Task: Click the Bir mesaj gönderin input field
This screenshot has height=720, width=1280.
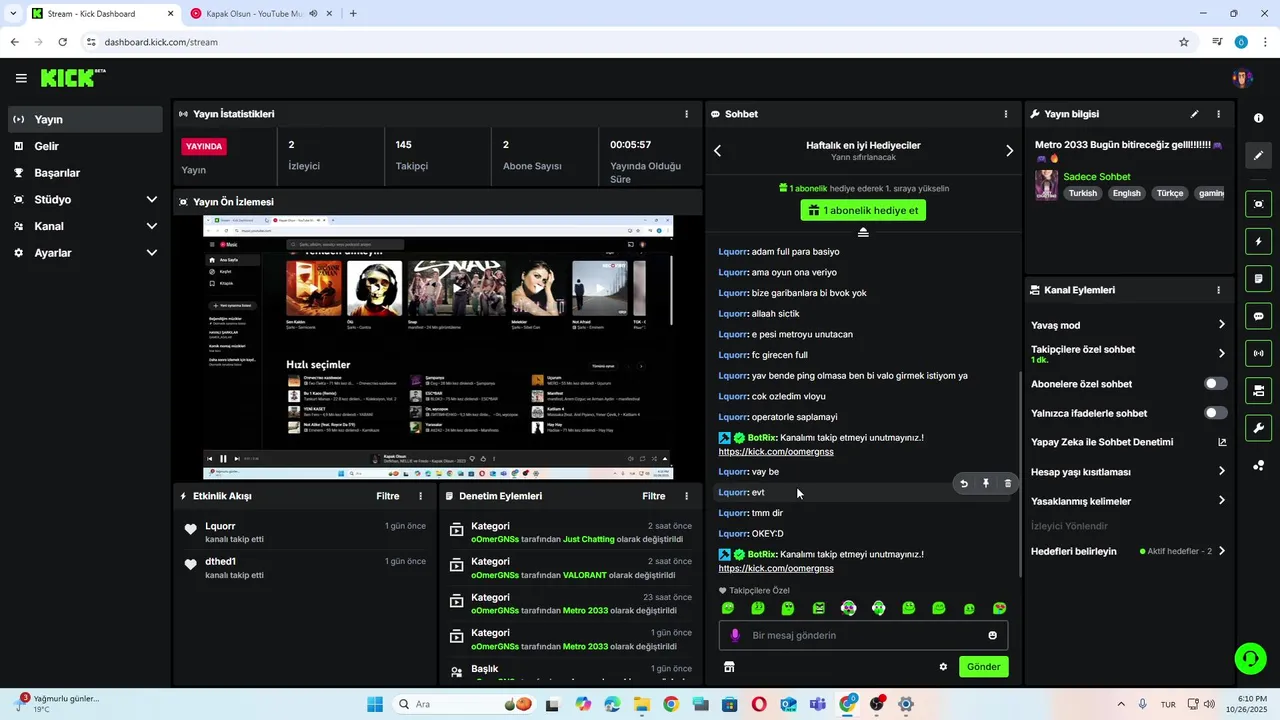Action: coord(863,635)
